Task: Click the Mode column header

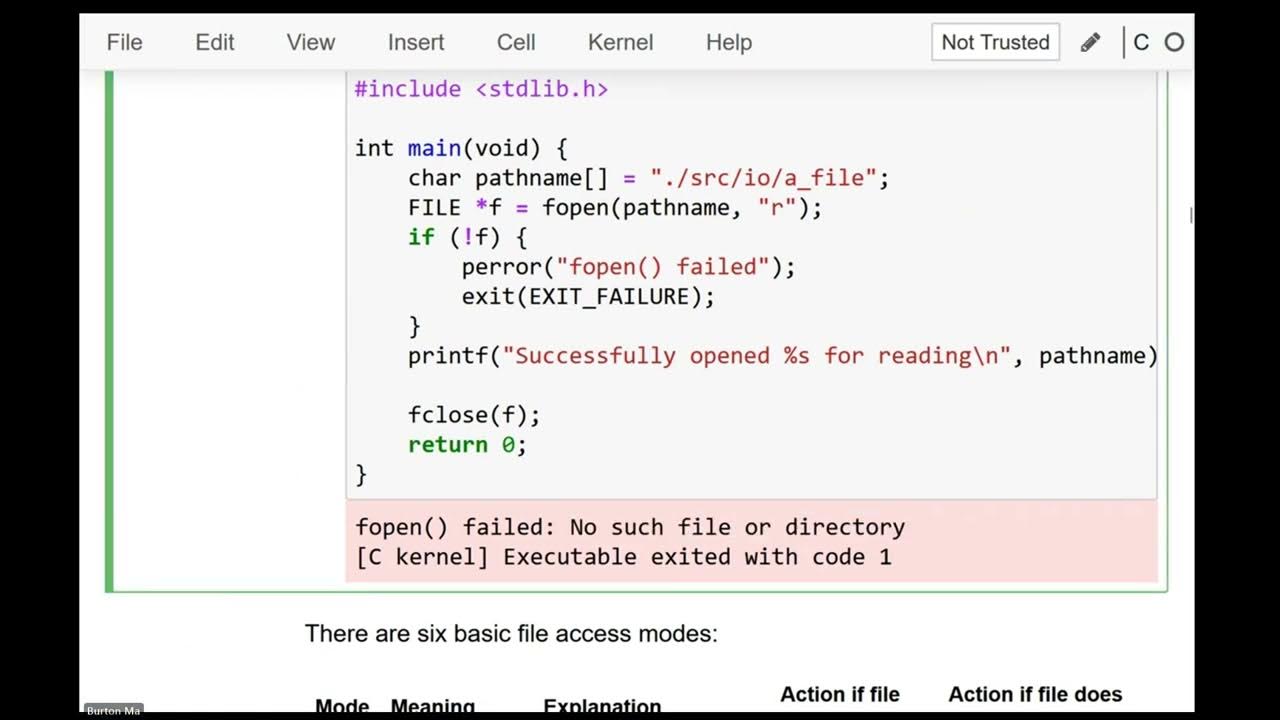Action: 342,706
